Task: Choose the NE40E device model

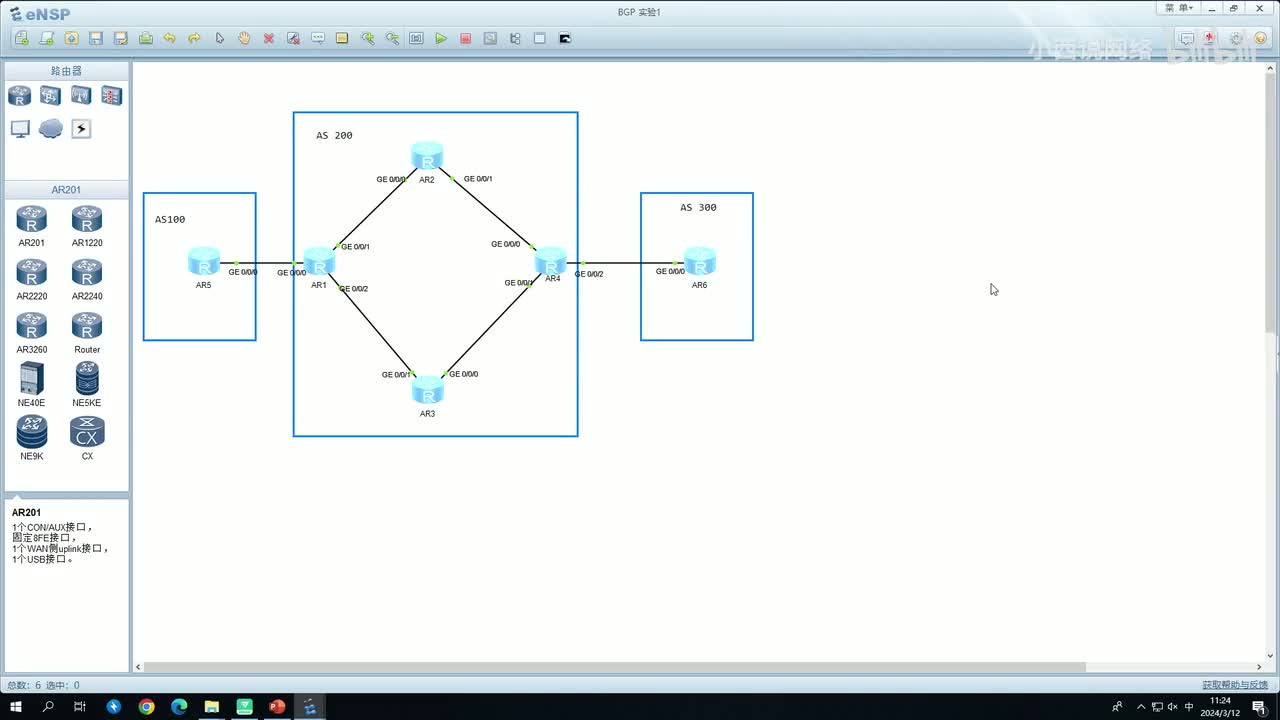Action: 32,385
